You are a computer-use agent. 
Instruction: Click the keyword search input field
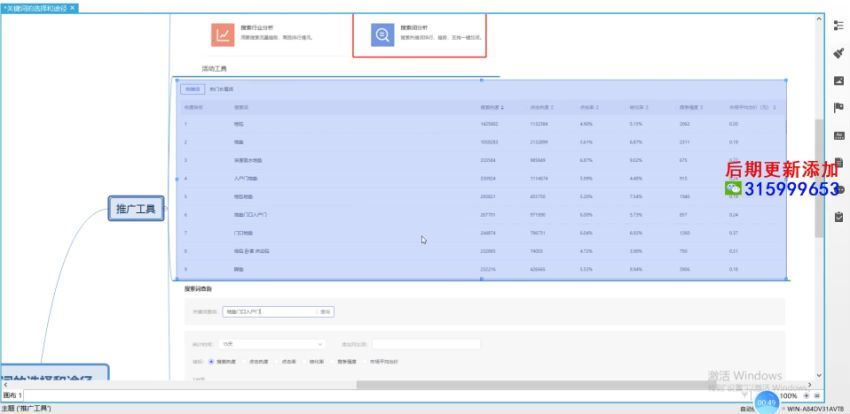click(x=268, y=312)
